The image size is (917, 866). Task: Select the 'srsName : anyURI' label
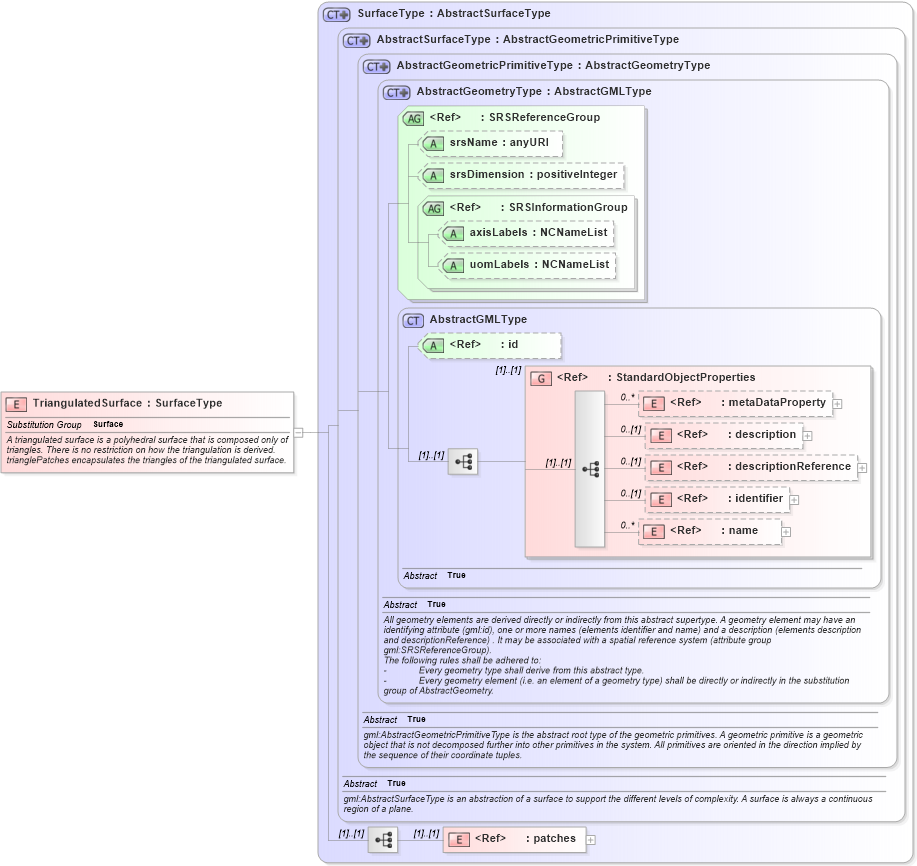(x=499, y=142)
